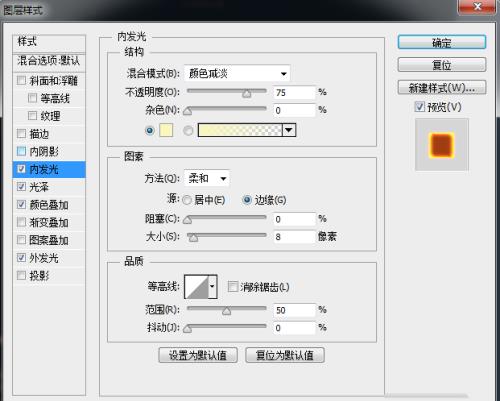Click the 大小 size input field
Viewport: 500px width, 401px height.
294,237
